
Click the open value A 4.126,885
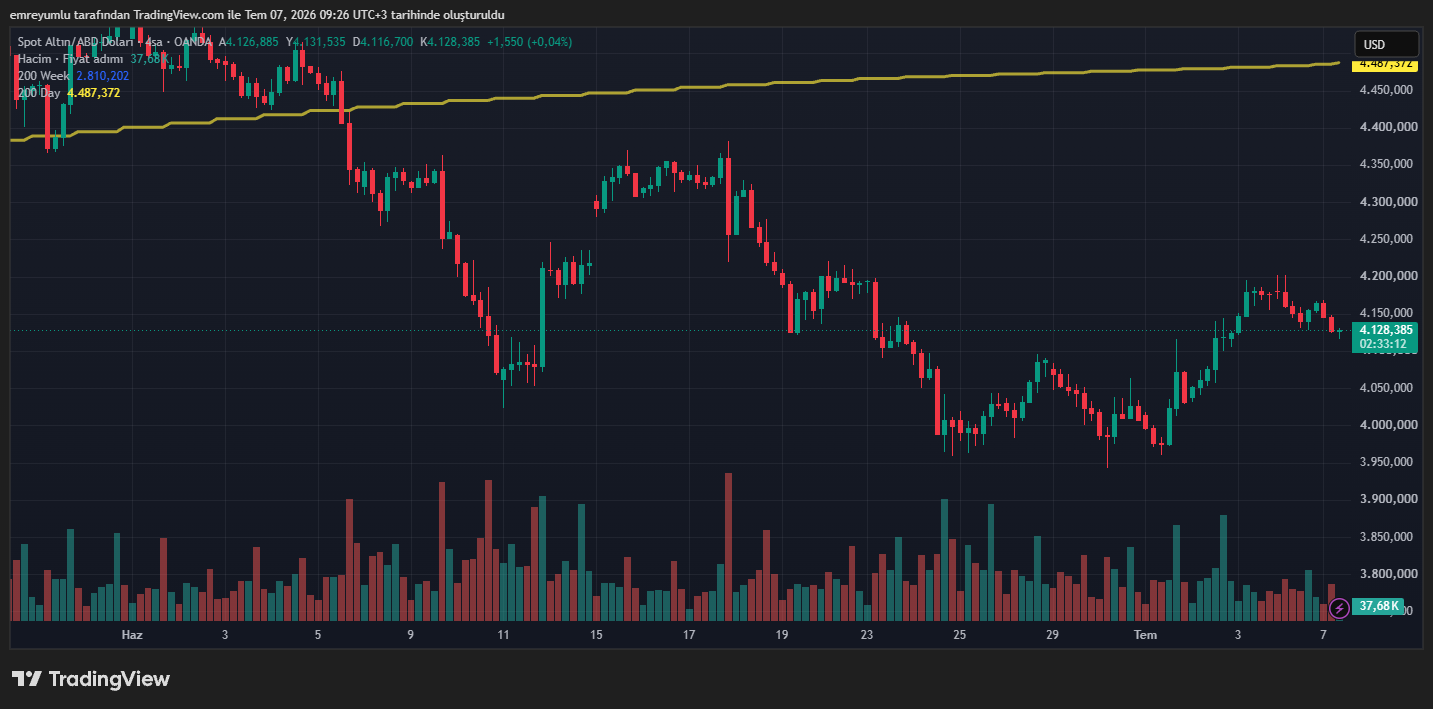(x=249, y=42)
